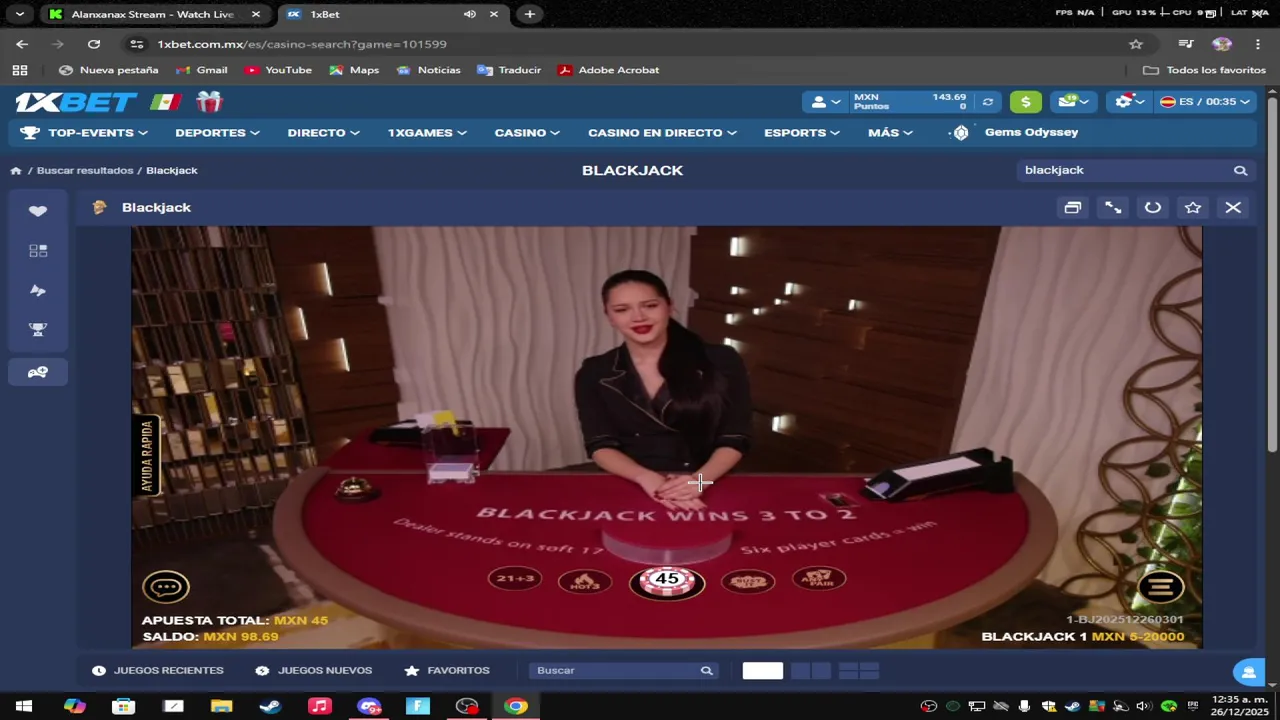The image size is (1280, 720).
Task: Open the messages envelope dropdown
Action: pyautogui.click(x=1073, y=102)
